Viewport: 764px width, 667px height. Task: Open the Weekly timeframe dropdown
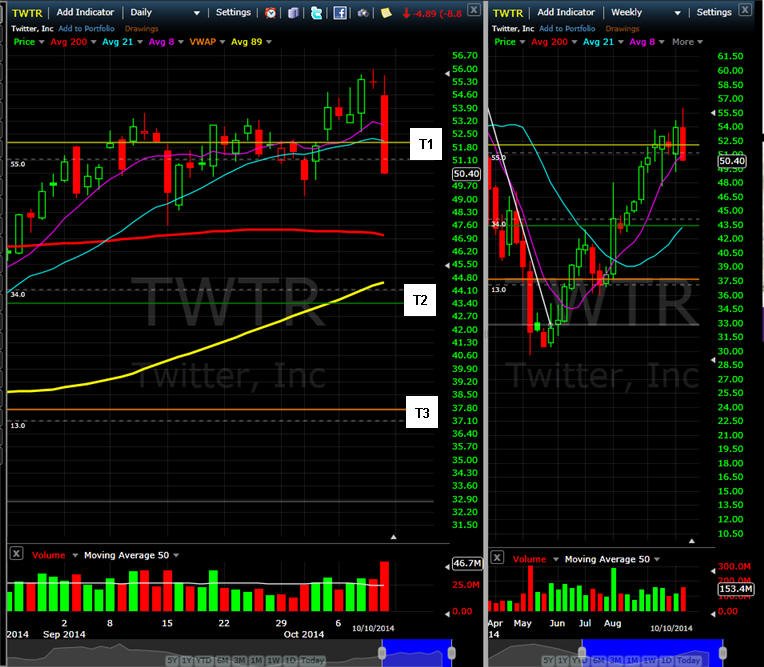coord(646,12)
